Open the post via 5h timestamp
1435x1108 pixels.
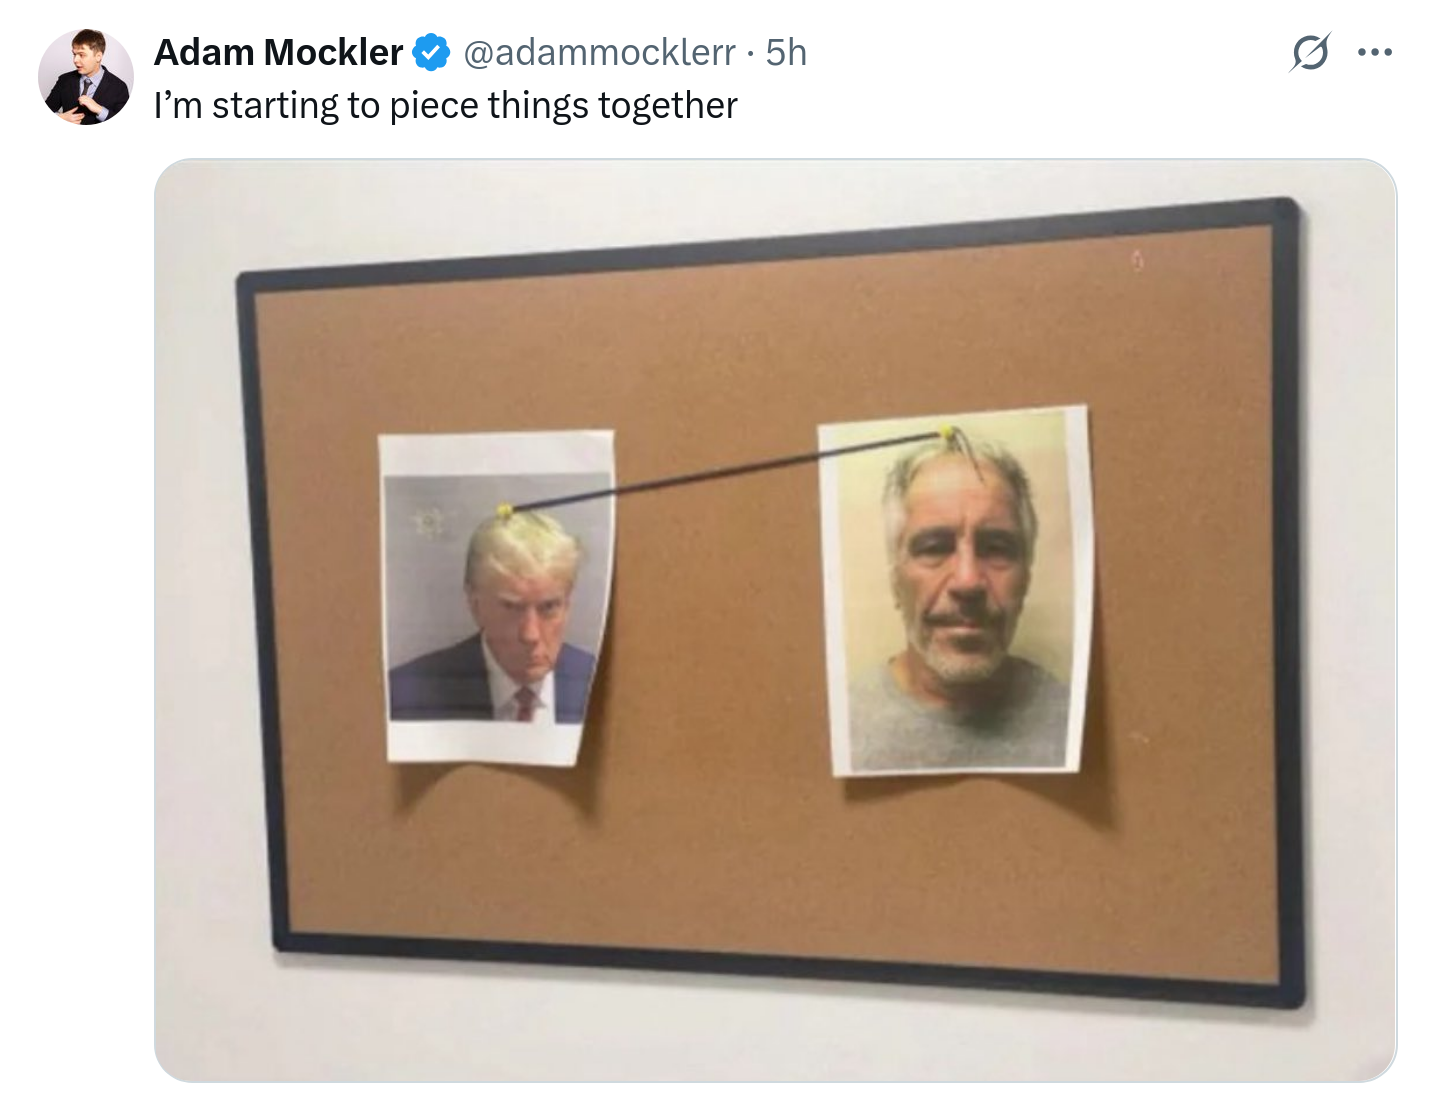[786, 52]
